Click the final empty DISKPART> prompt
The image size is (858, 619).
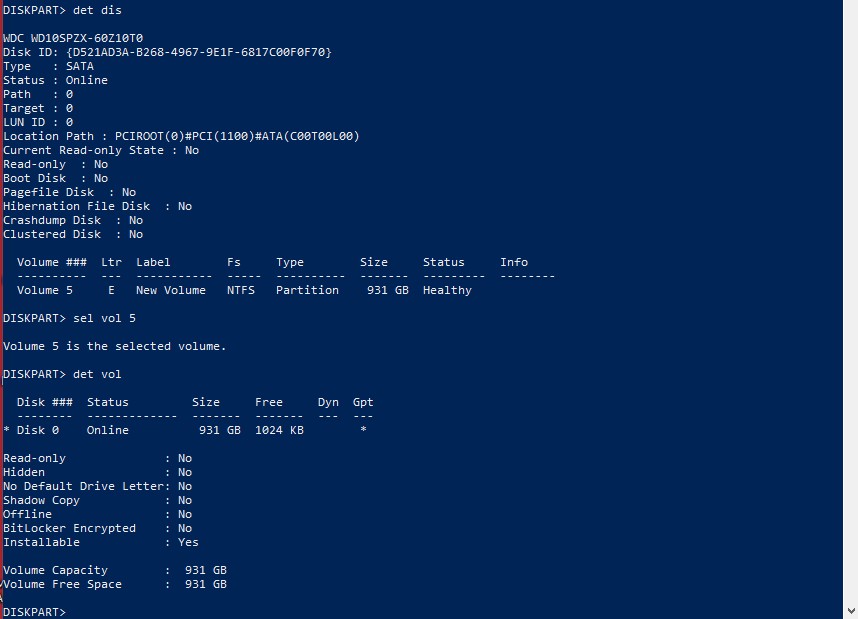point(36,612)
